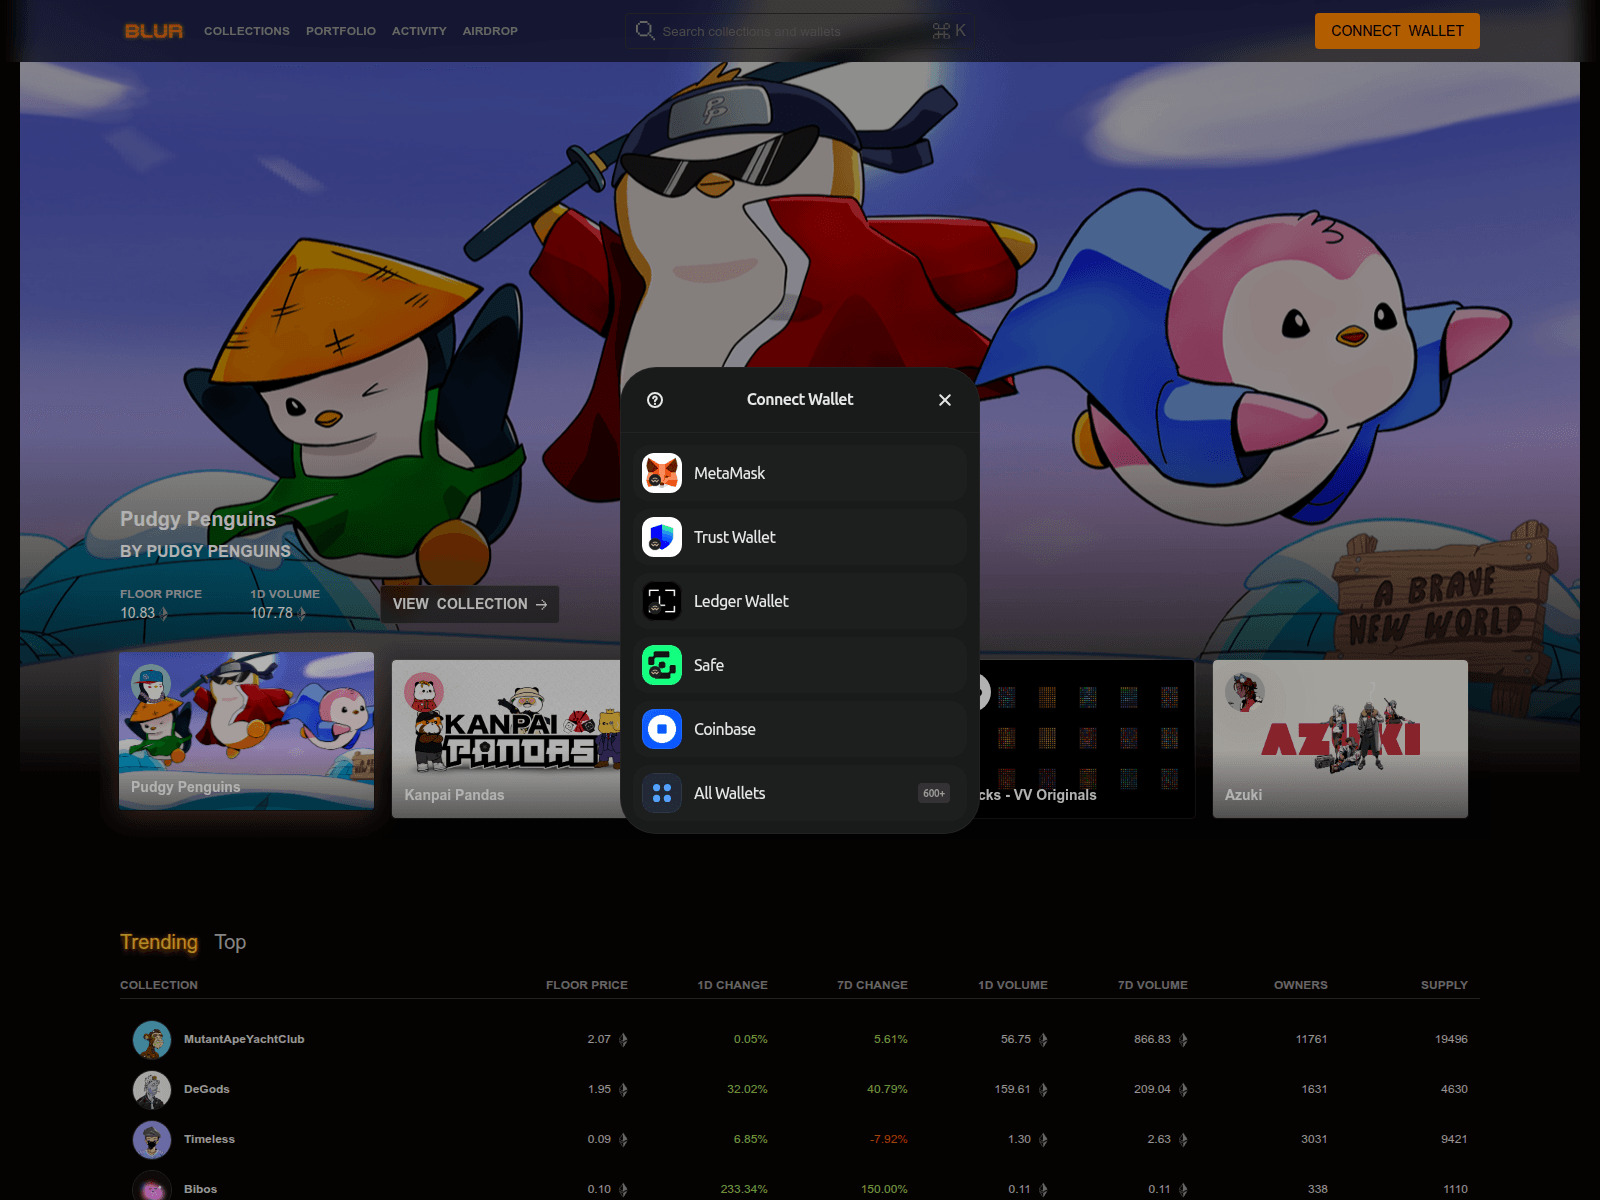Click the search magnifier icon
Image resolution: width=1600 pixels, height=1200 pixels.
point(645,31)
